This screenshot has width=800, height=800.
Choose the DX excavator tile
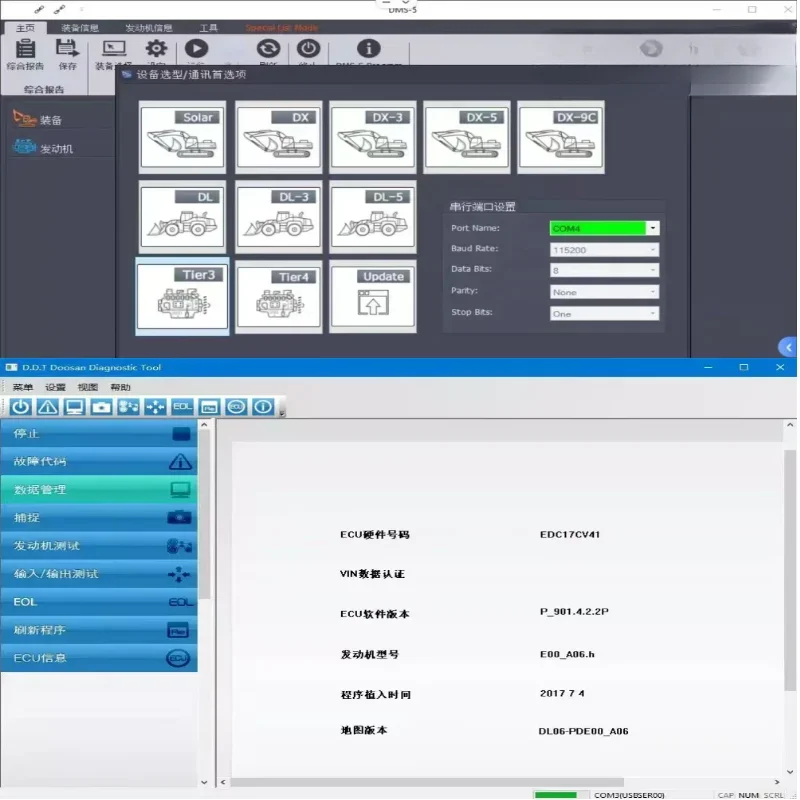(x=279, y=137)
